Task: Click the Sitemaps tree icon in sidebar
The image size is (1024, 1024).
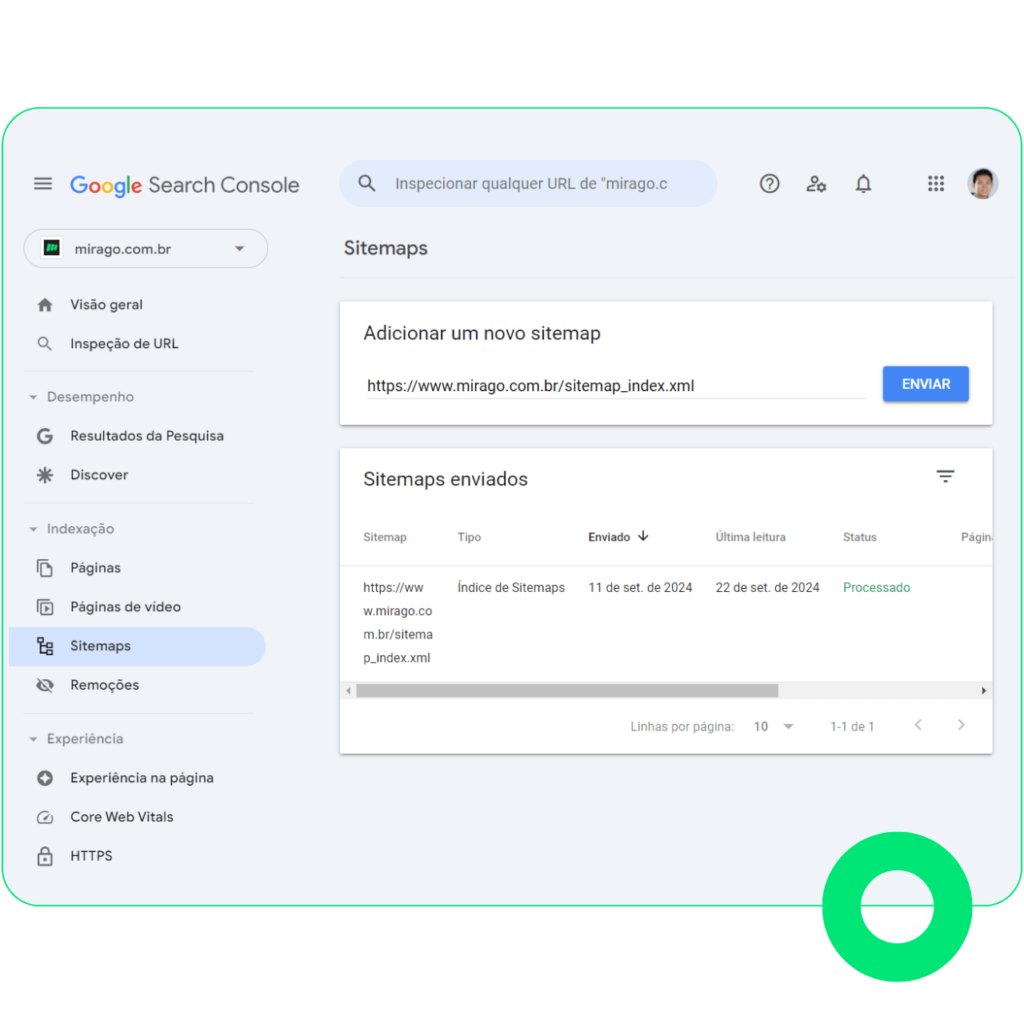Action: point(44,646)
